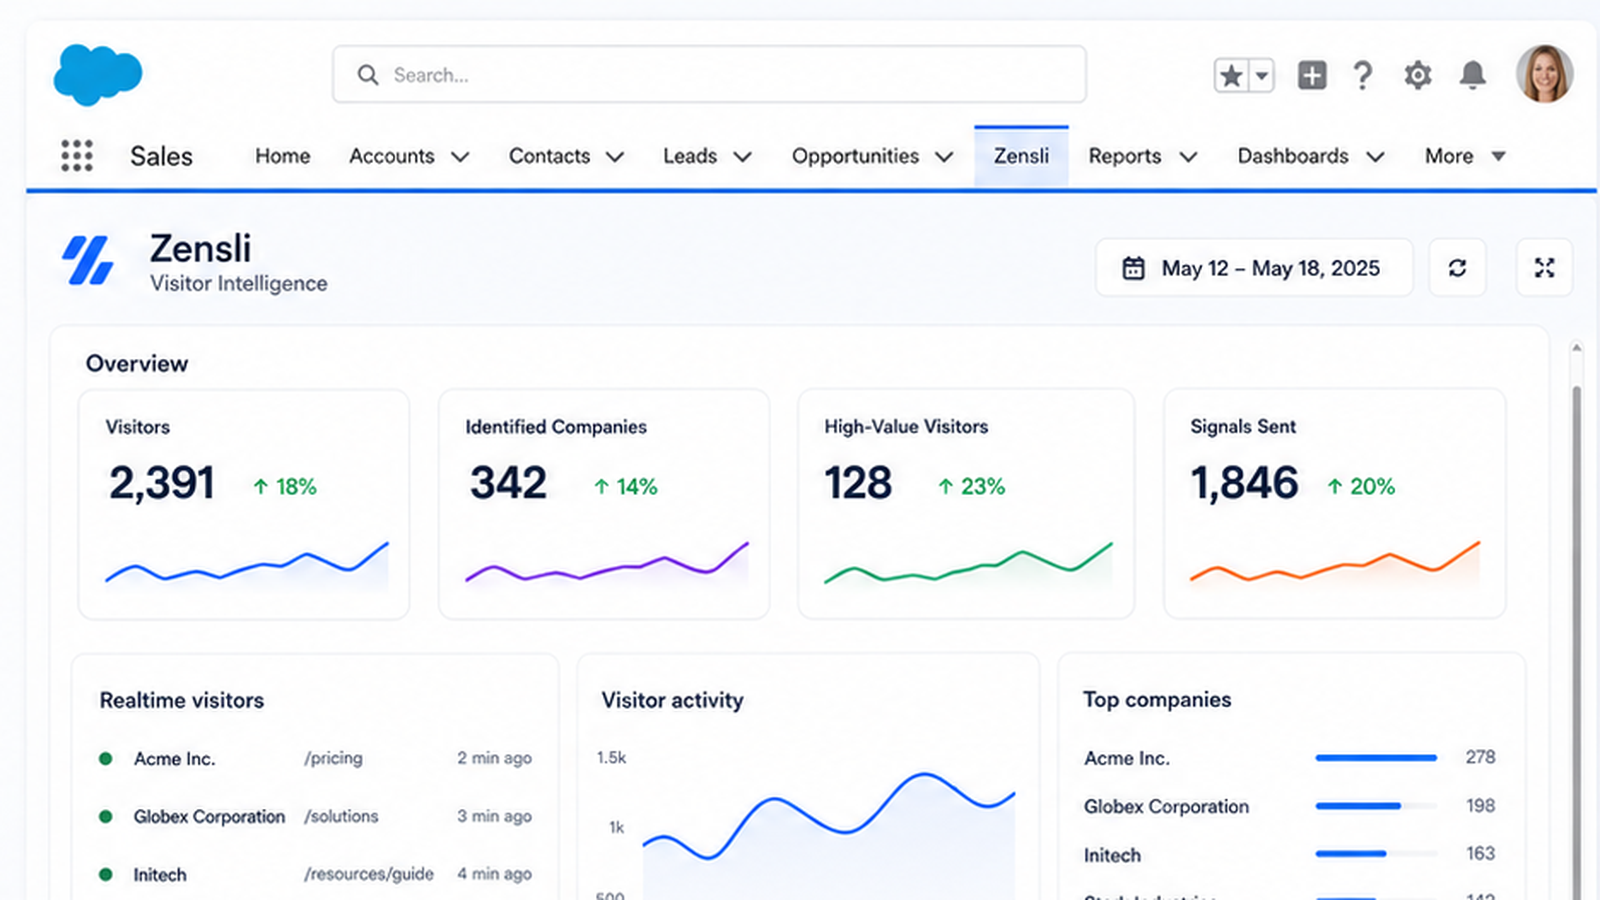Click the 23% High-Value increase indicator
The width and height of the screenshot is (1600, 900).
[971, 487]
